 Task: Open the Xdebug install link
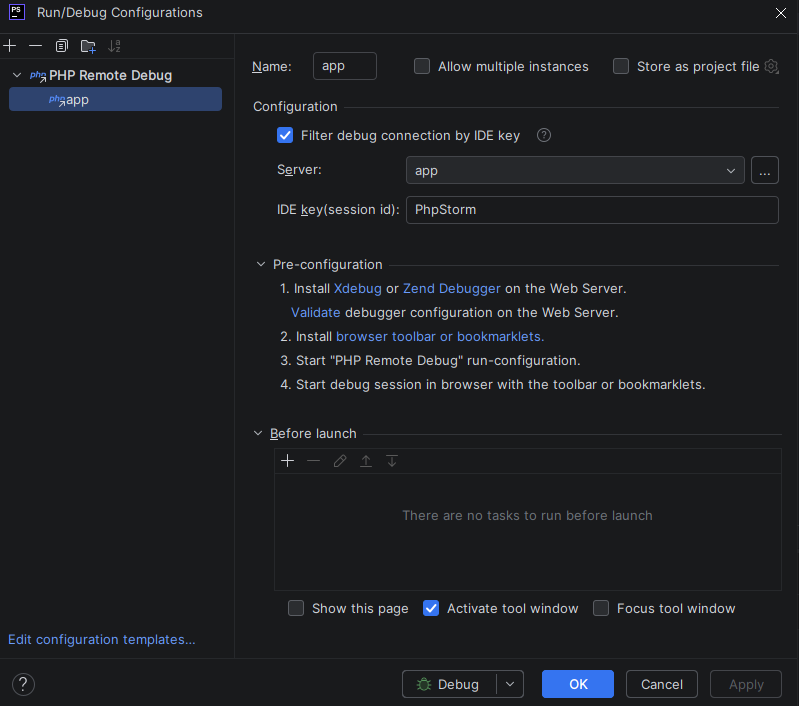[x=358, y=288]
